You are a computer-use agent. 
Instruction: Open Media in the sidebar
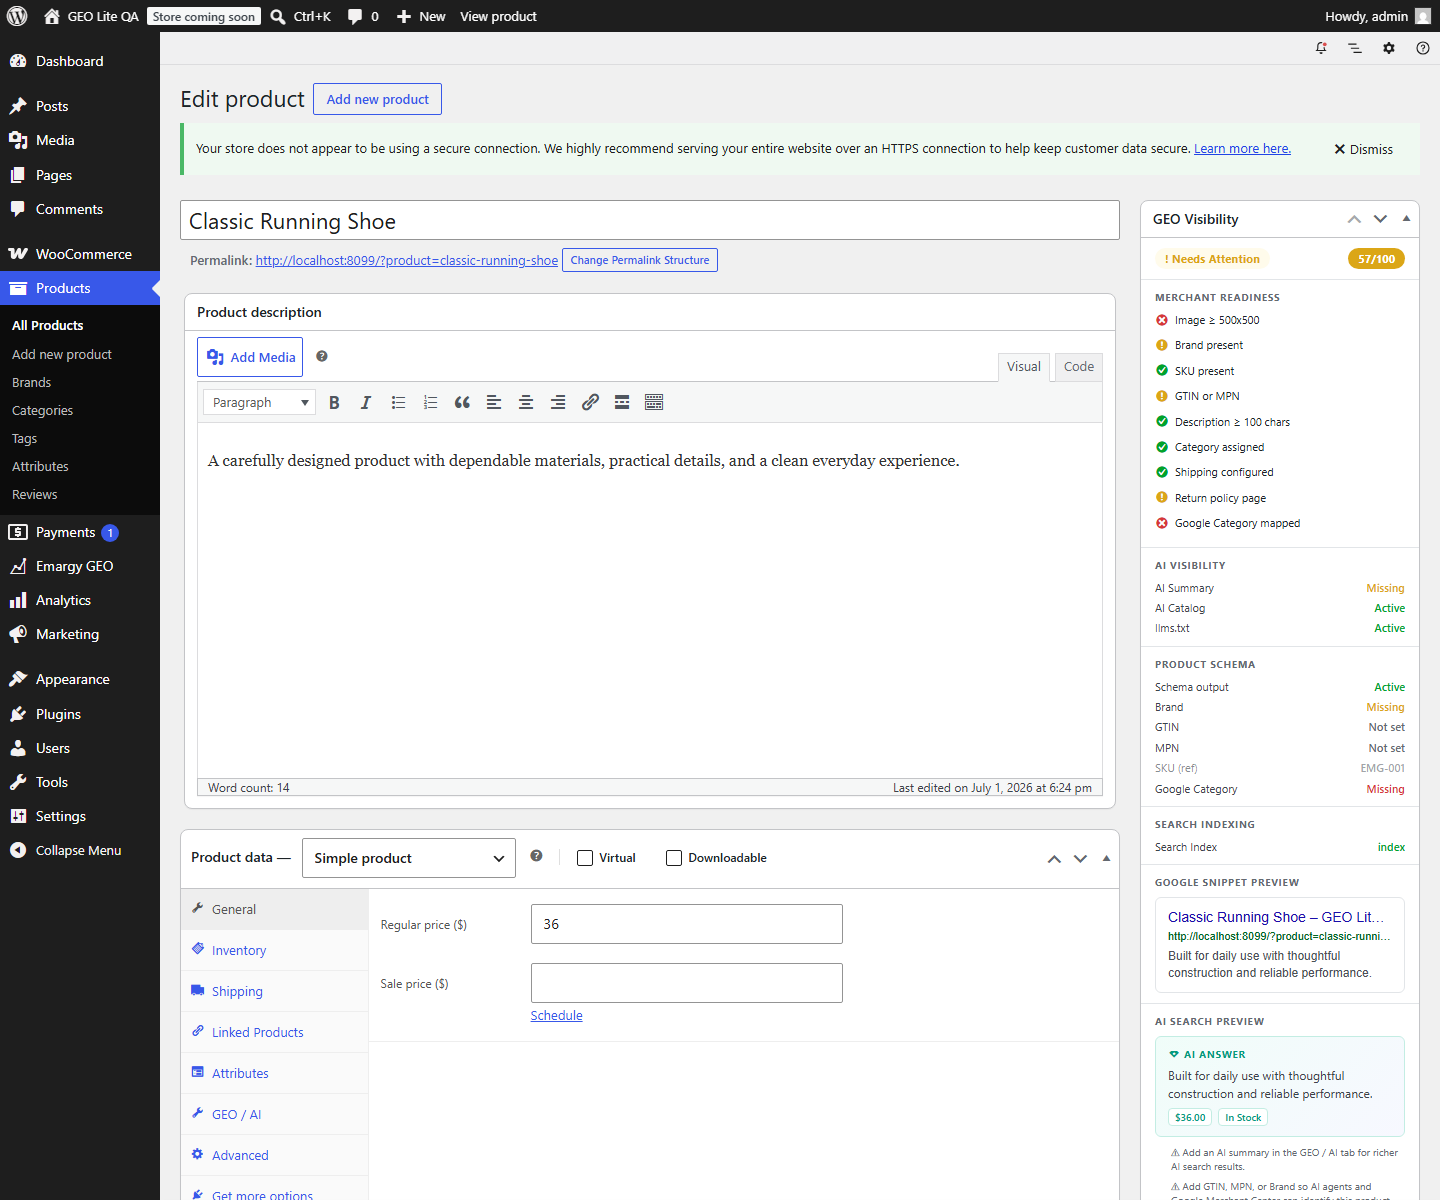point(80,140)
